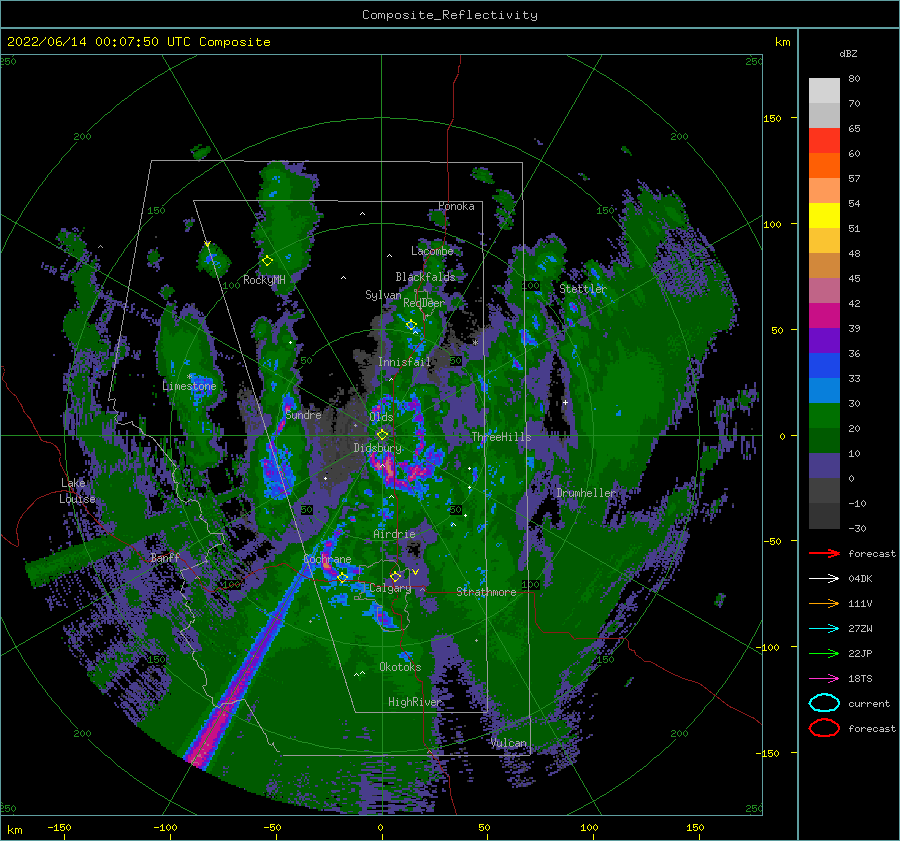The image size is (900, 841).
Task: Click the Vulcan city label
Action: point(509,743)
